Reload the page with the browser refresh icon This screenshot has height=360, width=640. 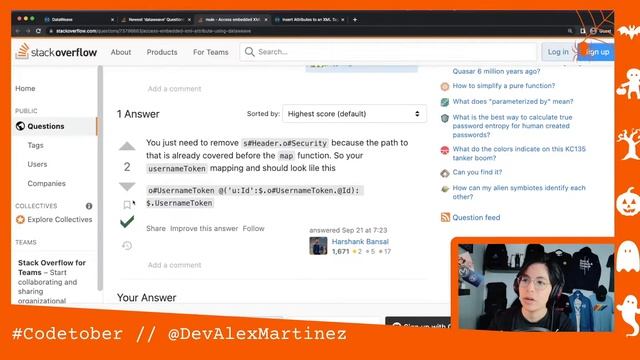click(x=38, y=31)
